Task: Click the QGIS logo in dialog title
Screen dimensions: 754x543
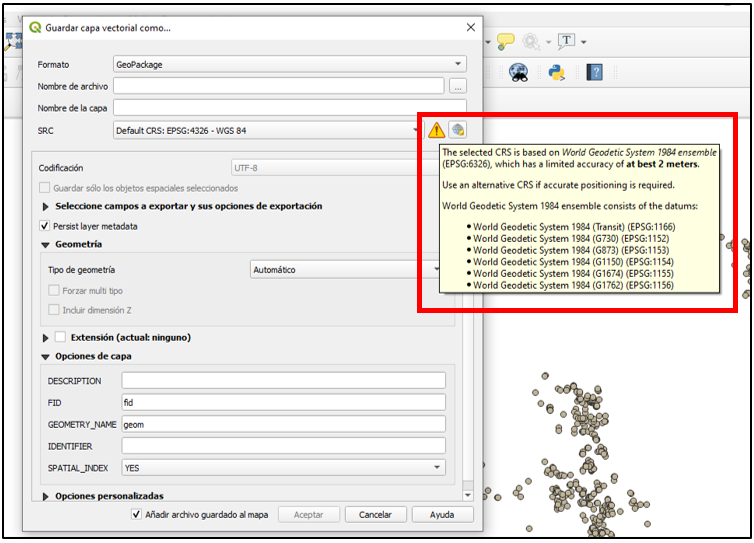Action: coord(35,27)
